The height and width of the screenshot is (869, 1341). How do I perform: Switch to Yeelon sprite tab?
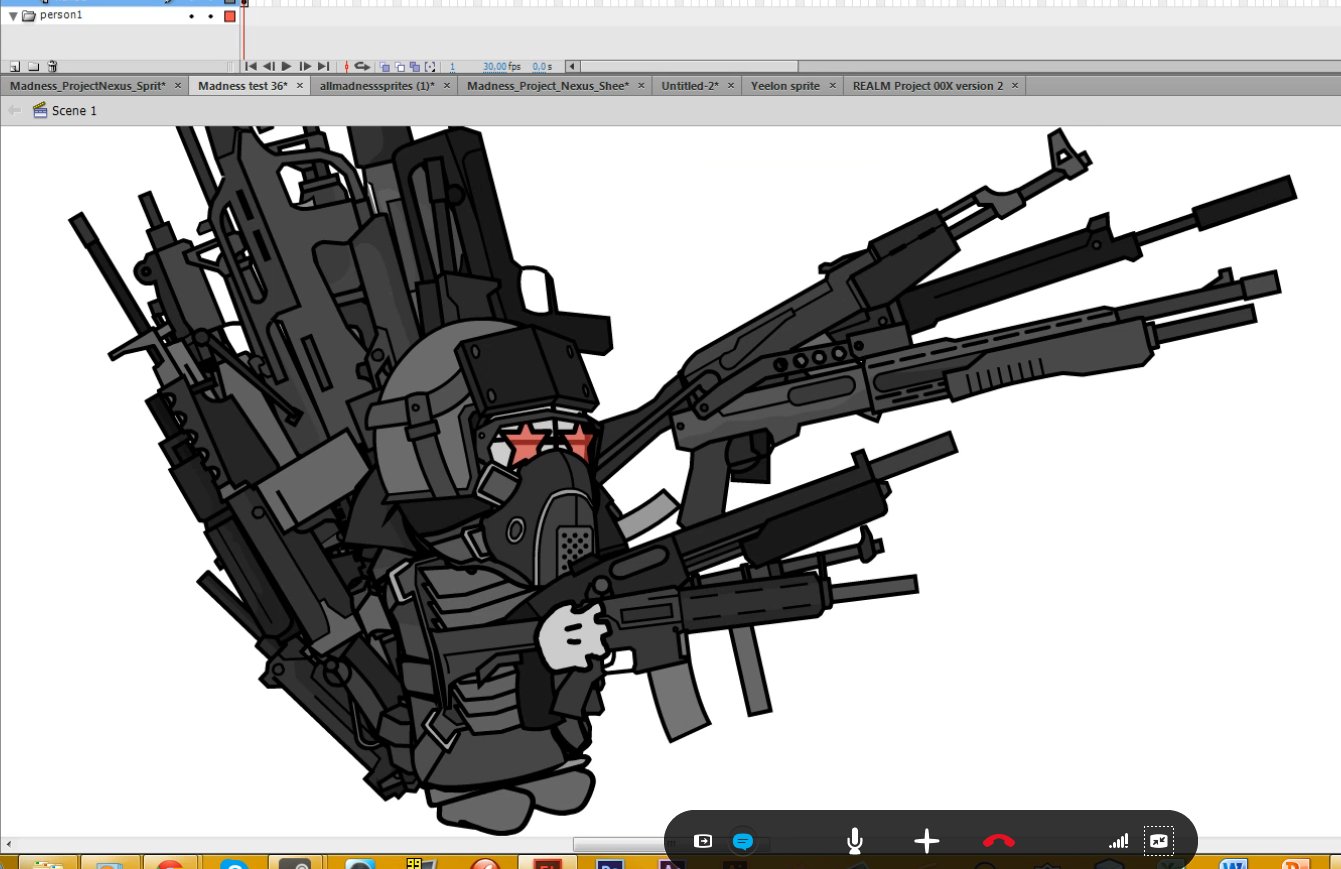(x=785, y=86)
